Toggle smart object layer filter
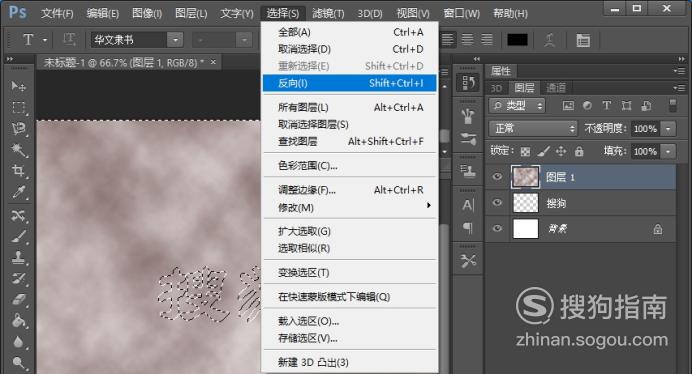The width and height of the screenshot is (692, 374). 646,106
